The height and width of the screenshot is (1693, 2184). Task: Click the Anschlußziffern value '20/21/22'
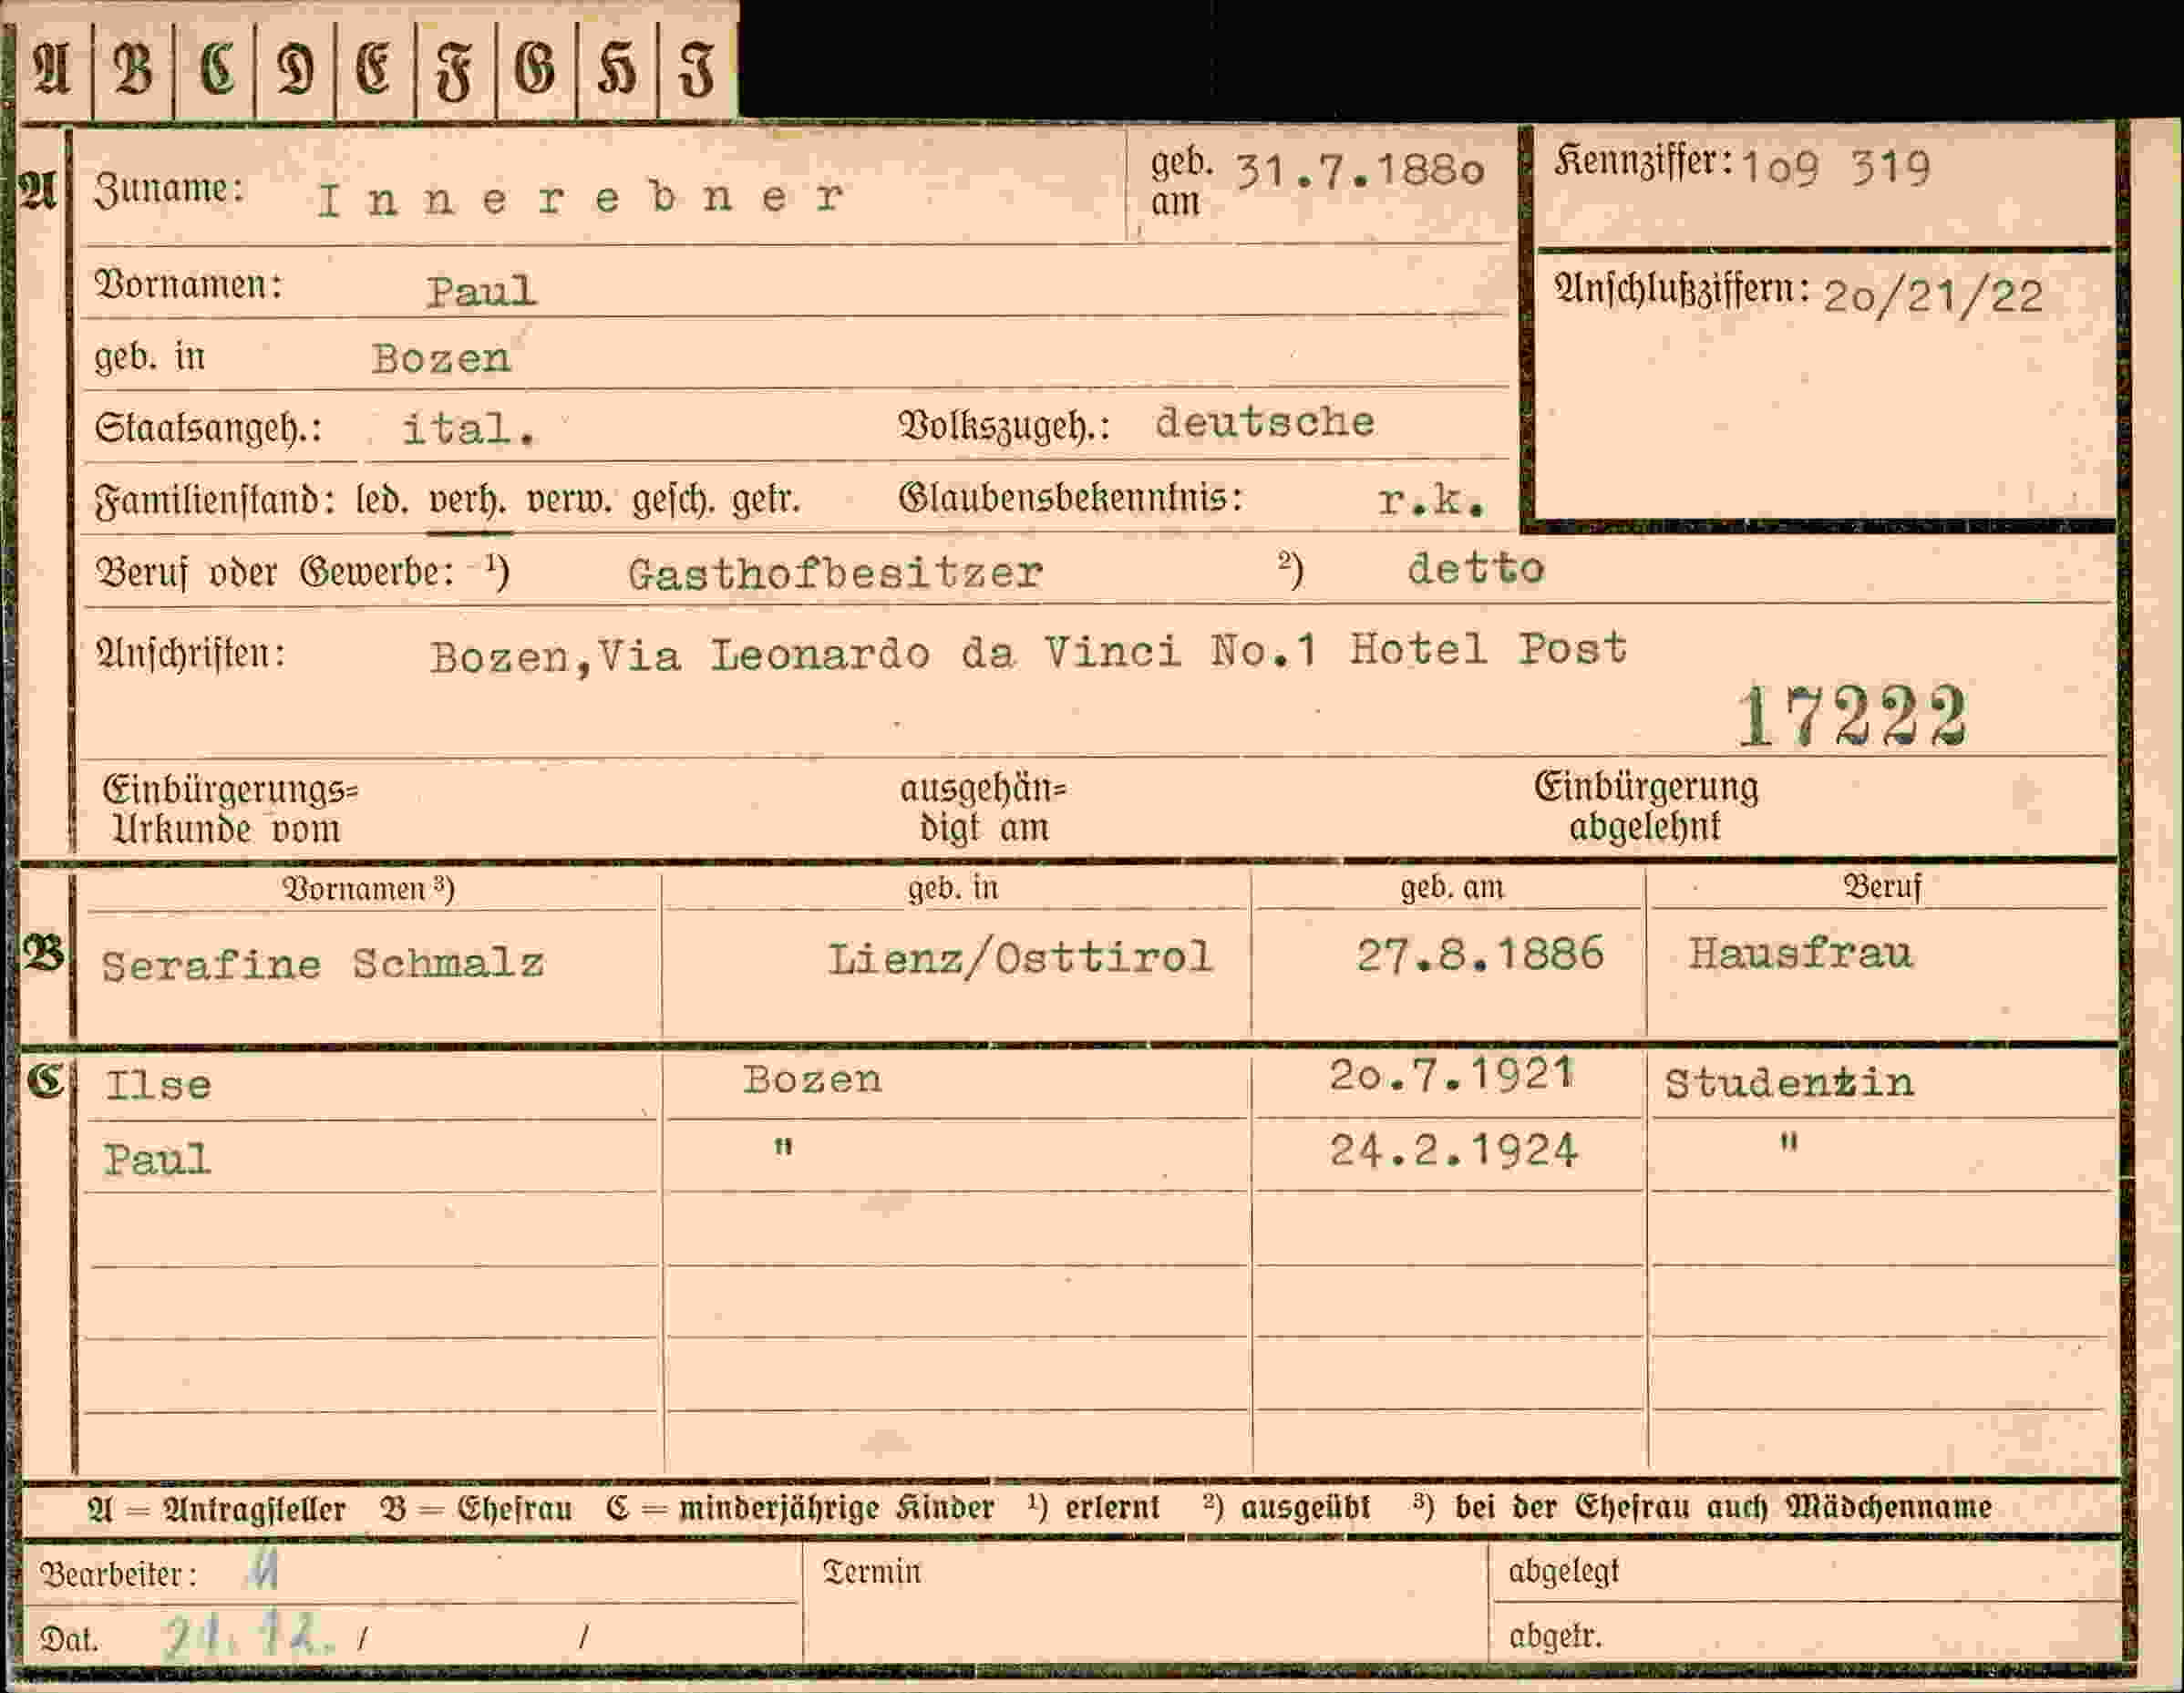[x=1932, y=296]
